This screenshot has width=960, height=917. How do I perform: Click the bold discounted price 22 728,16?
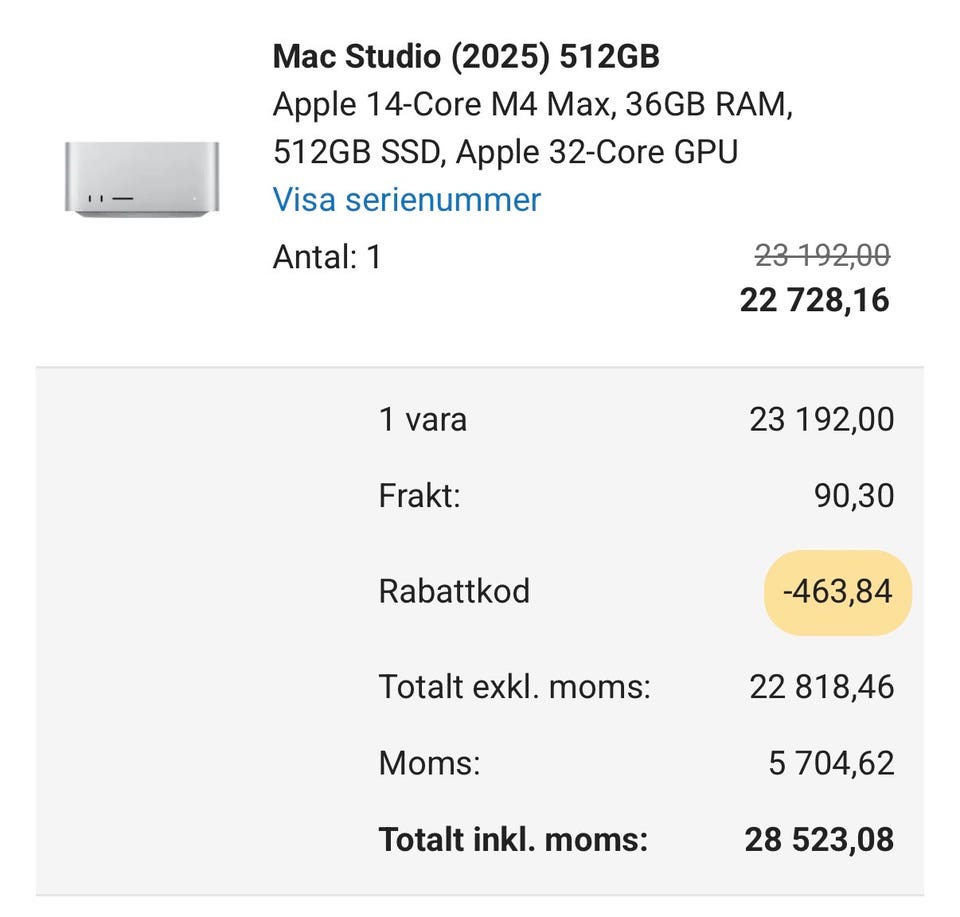(814, 299)
